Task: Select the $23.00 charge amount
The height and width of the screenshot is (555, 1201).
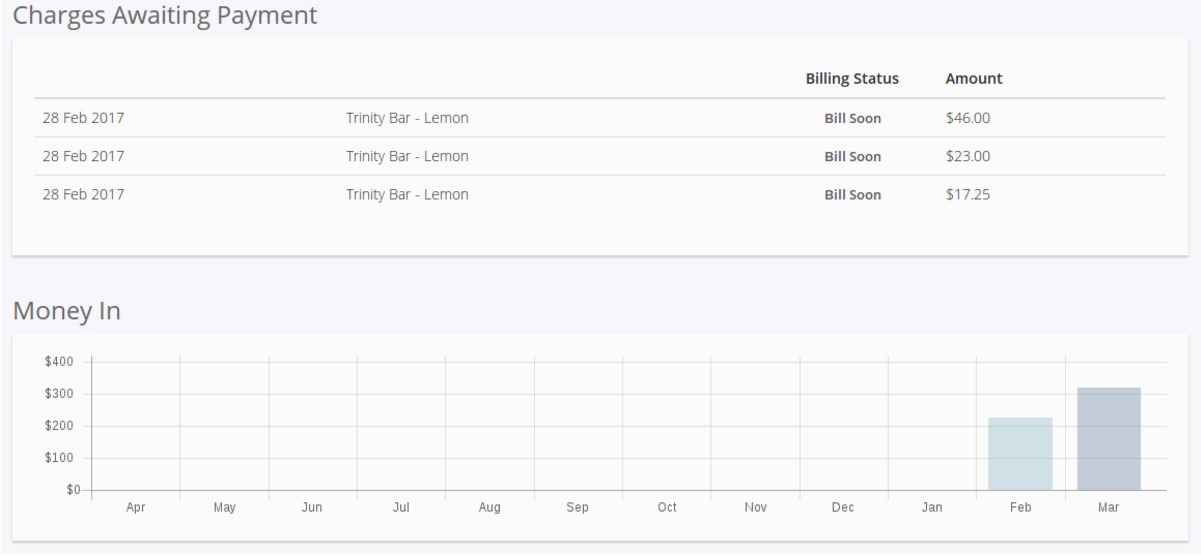Action: click(967, 156)
